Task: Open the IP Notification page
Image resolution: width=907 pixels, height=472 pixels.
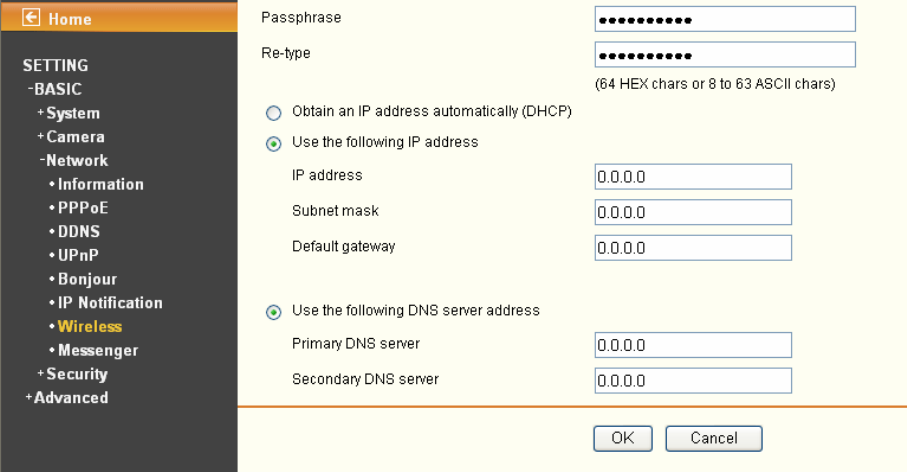Action: (x=110, y=303)
